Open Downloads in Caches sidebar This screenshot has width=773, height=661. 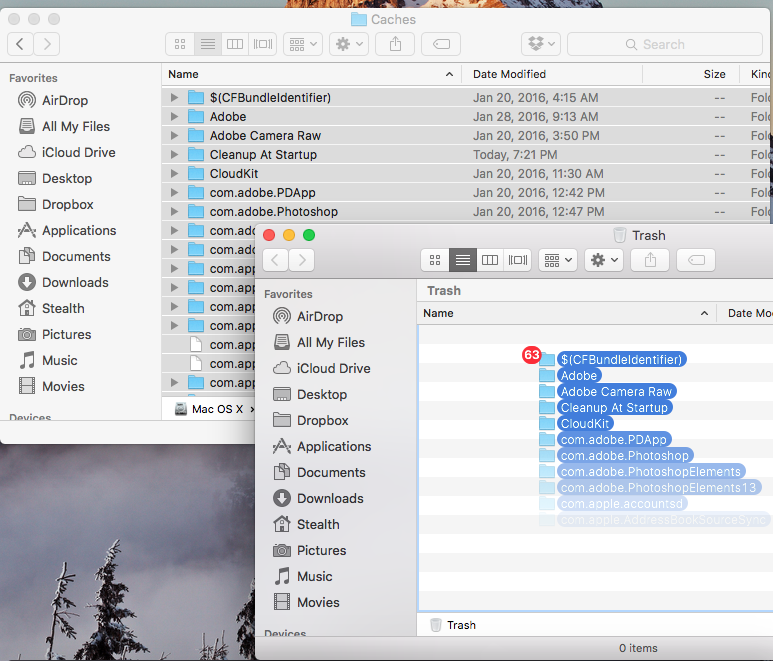coord(63,282)
